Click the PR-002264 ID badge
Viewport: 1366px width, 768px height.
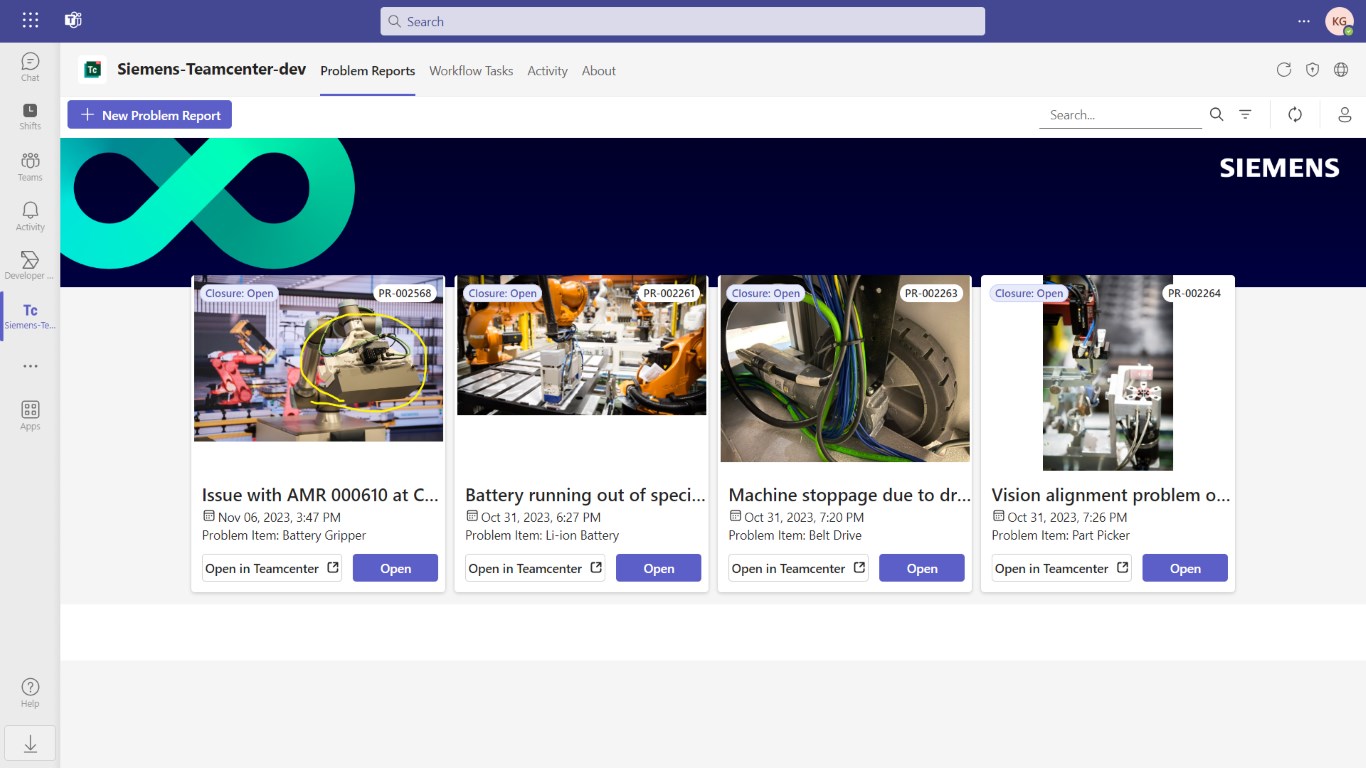click(x=1194, y=293)
